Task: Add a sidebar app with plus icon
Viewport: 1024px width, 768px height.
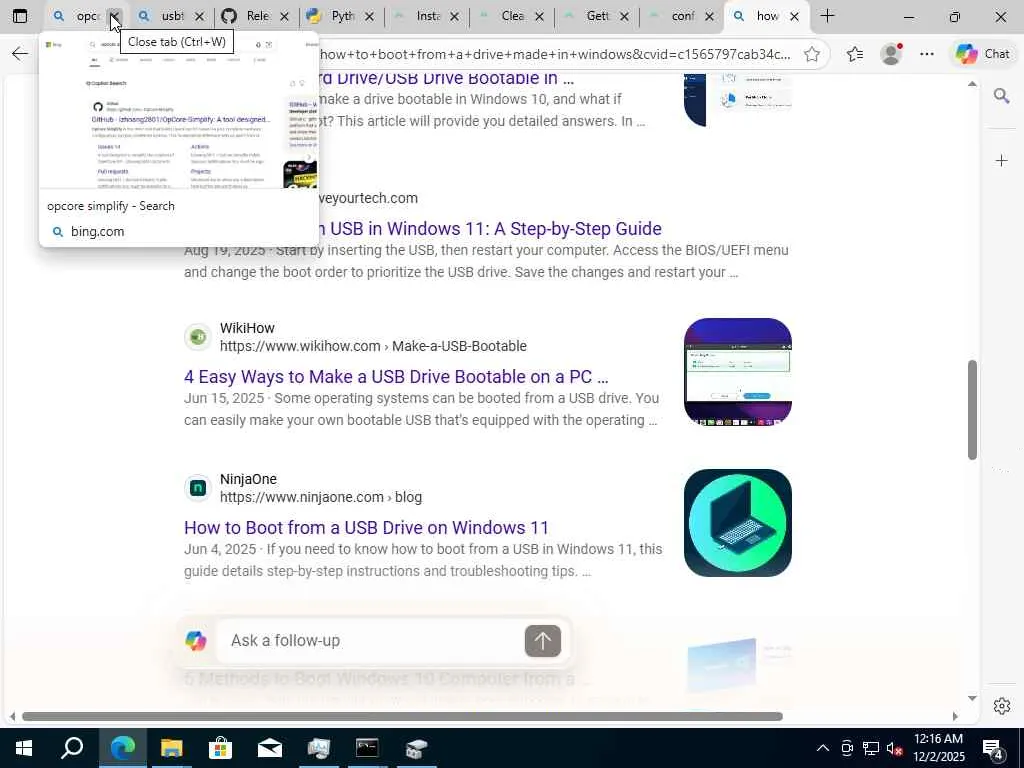Action: (1001, 161)
